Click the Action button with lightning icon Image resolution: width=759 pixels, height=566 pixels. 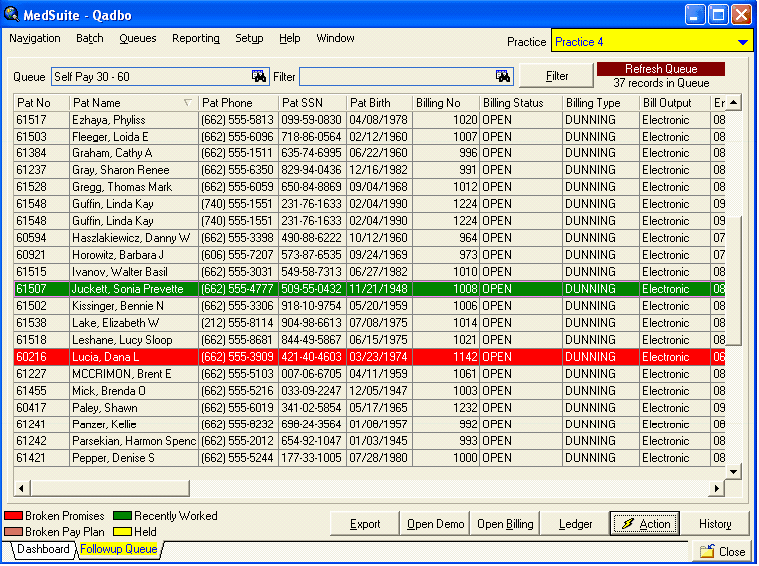tap(645, 524)
